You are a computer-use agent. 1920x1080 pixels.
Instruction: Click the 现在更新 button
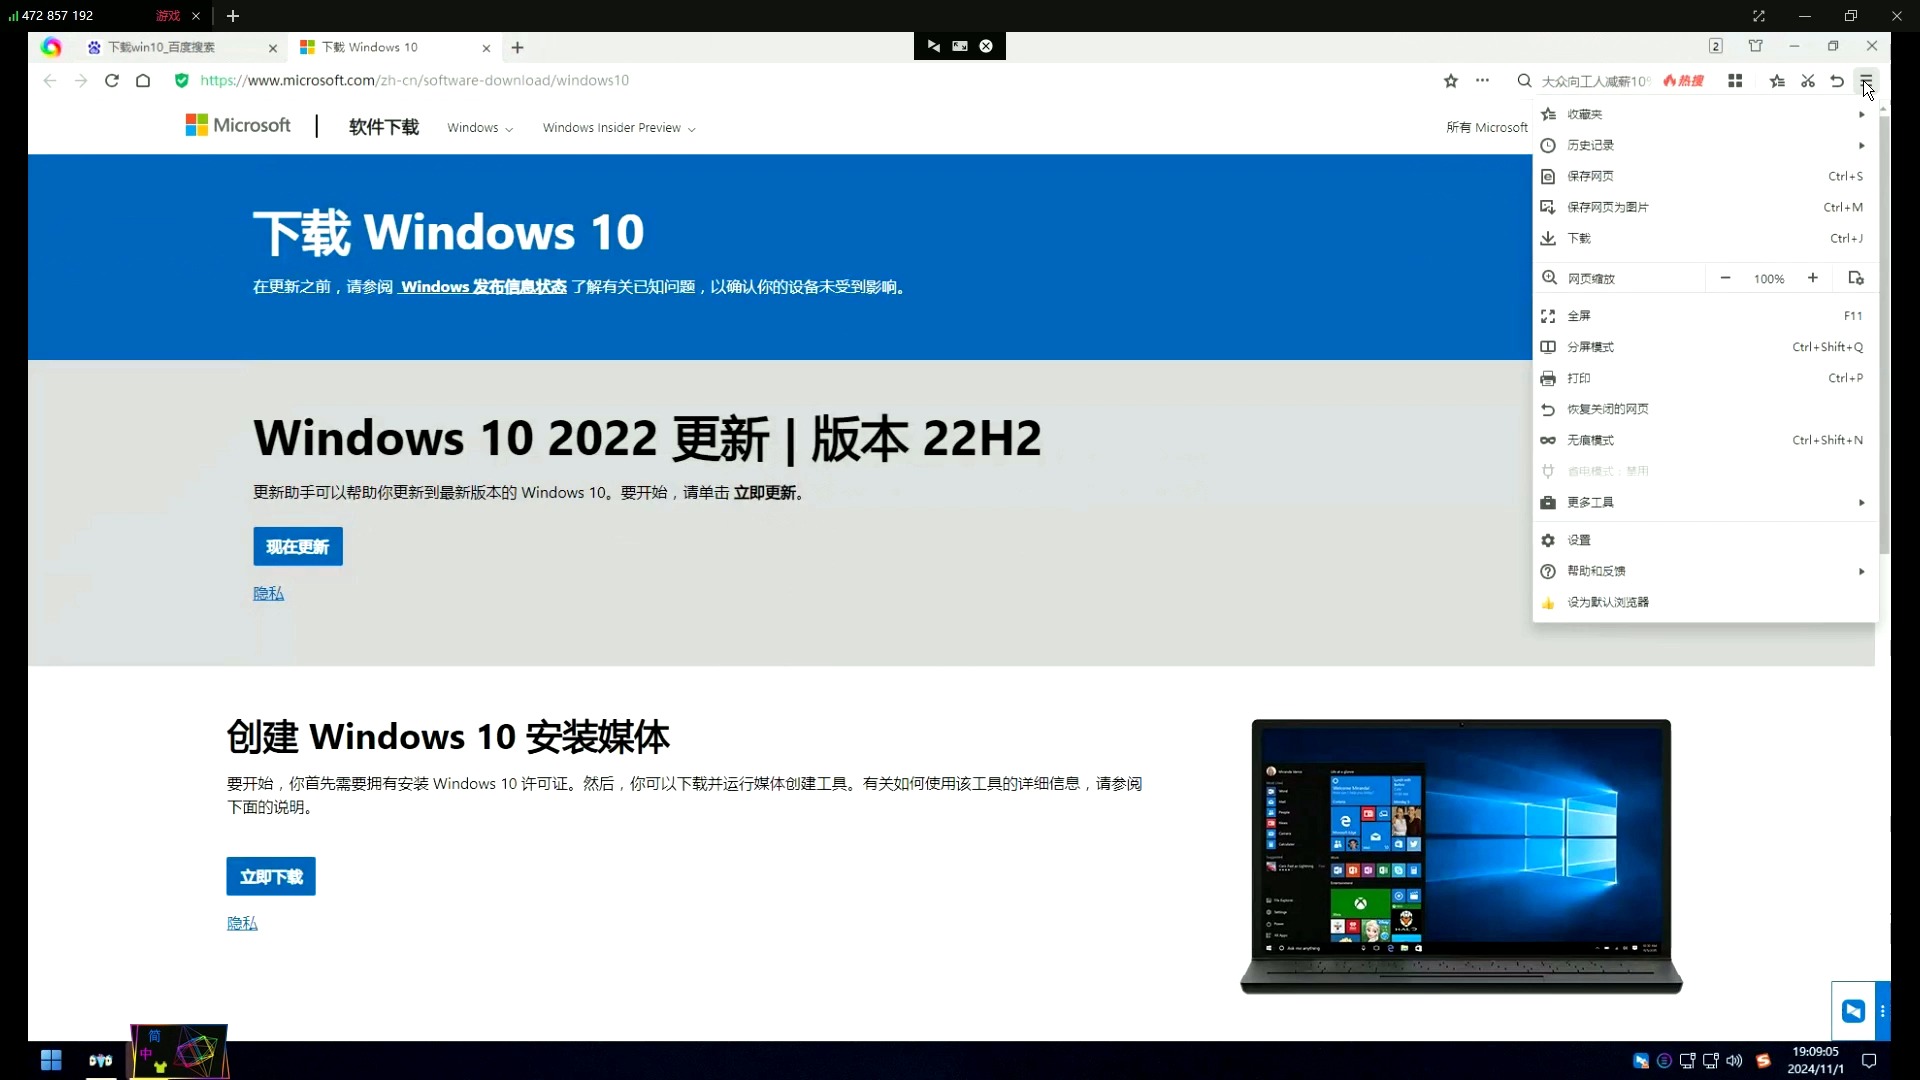click(x=297, y=547)
